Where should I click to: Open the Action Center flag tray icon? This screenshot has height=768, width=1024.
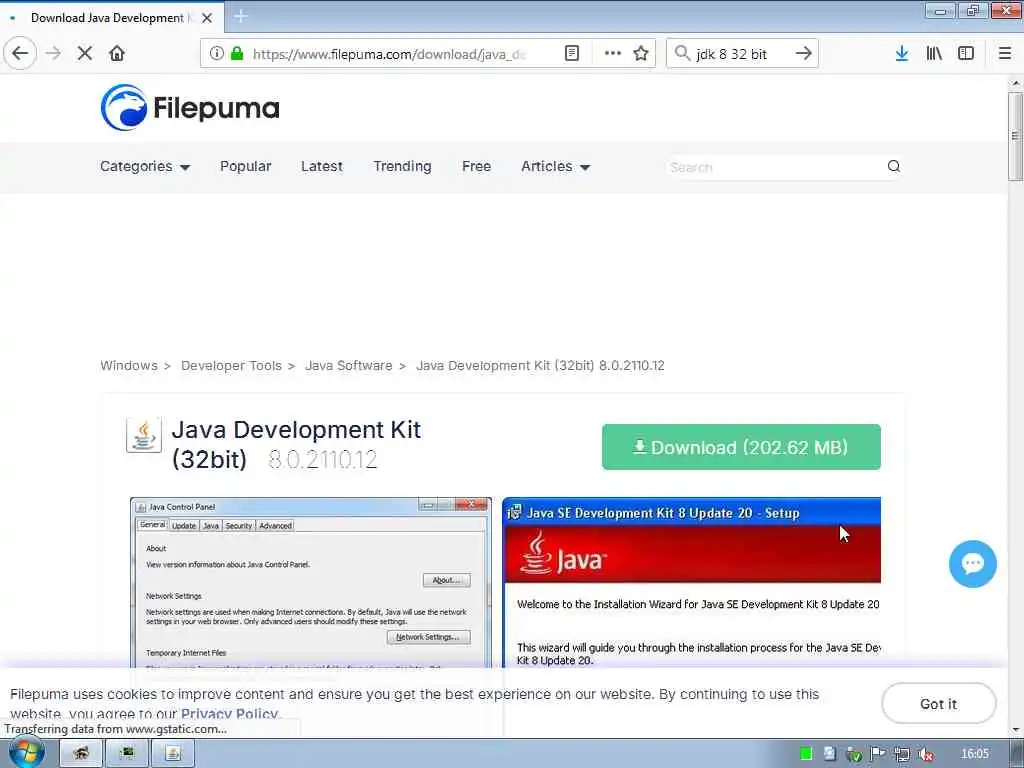click(878, 754)
